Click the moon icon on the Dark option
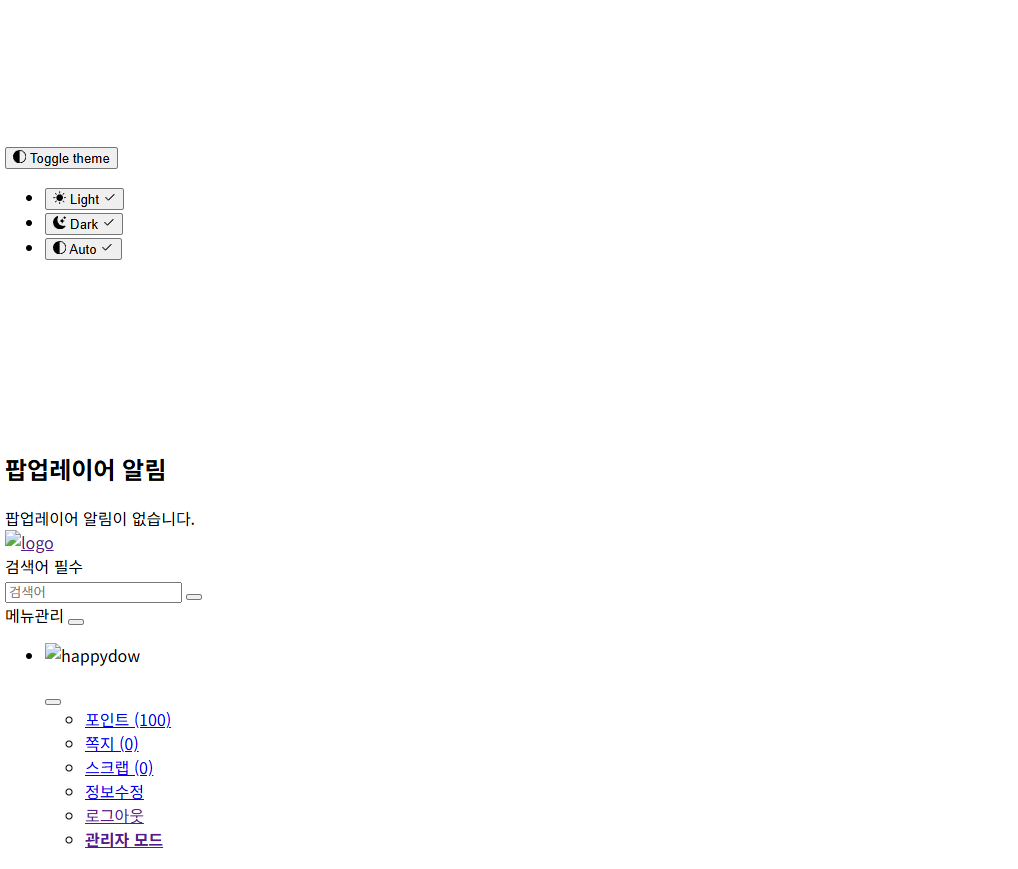 point(60,223)
